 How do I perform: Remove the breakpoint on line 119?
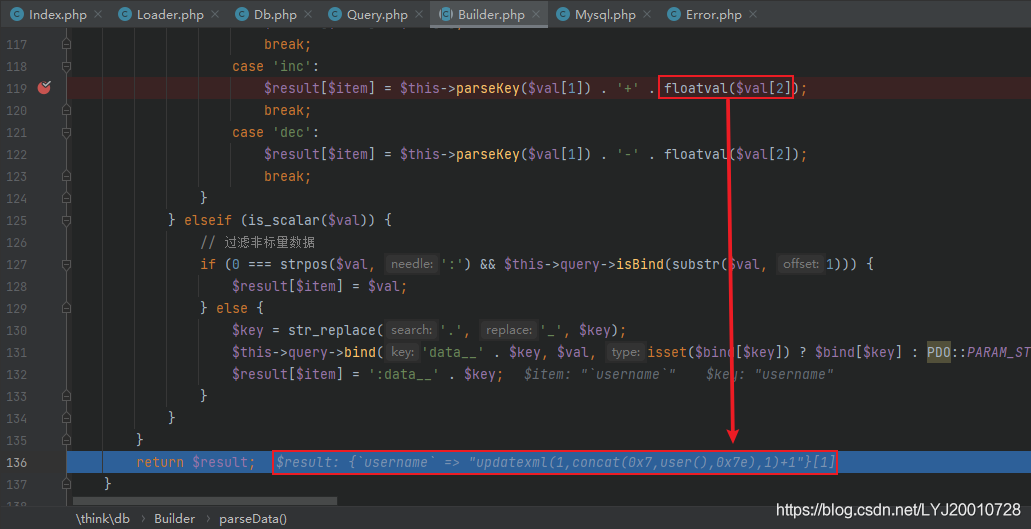click(x=44, y=87)
